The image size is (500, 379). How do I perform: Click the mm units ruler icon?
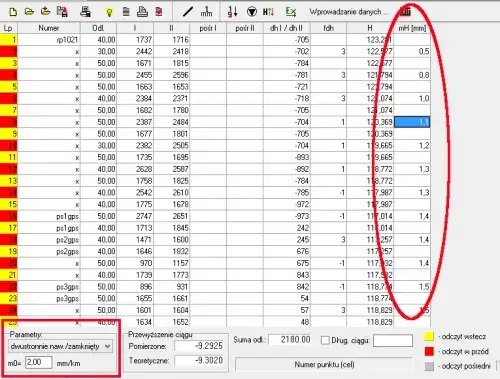(x=206, y=12)
